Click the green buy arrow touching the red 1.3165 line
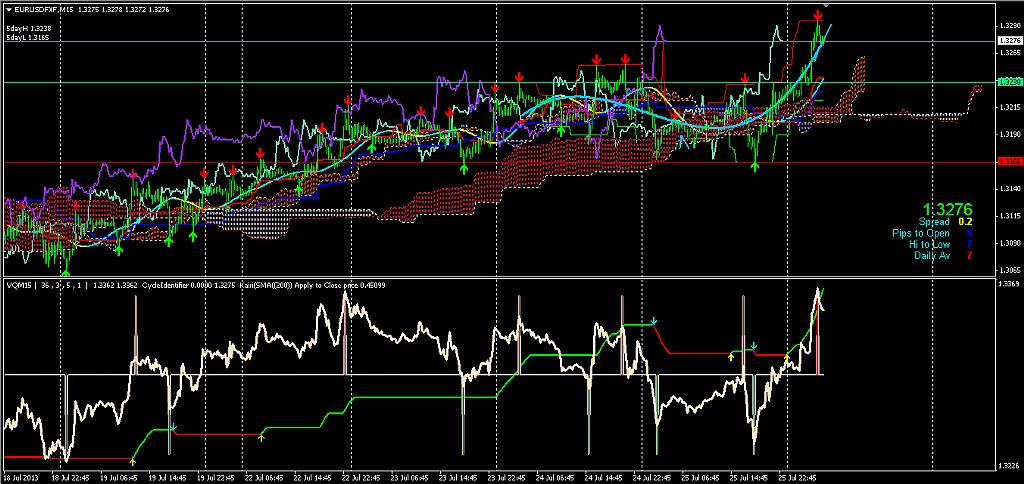 click(x=754, y=167)
